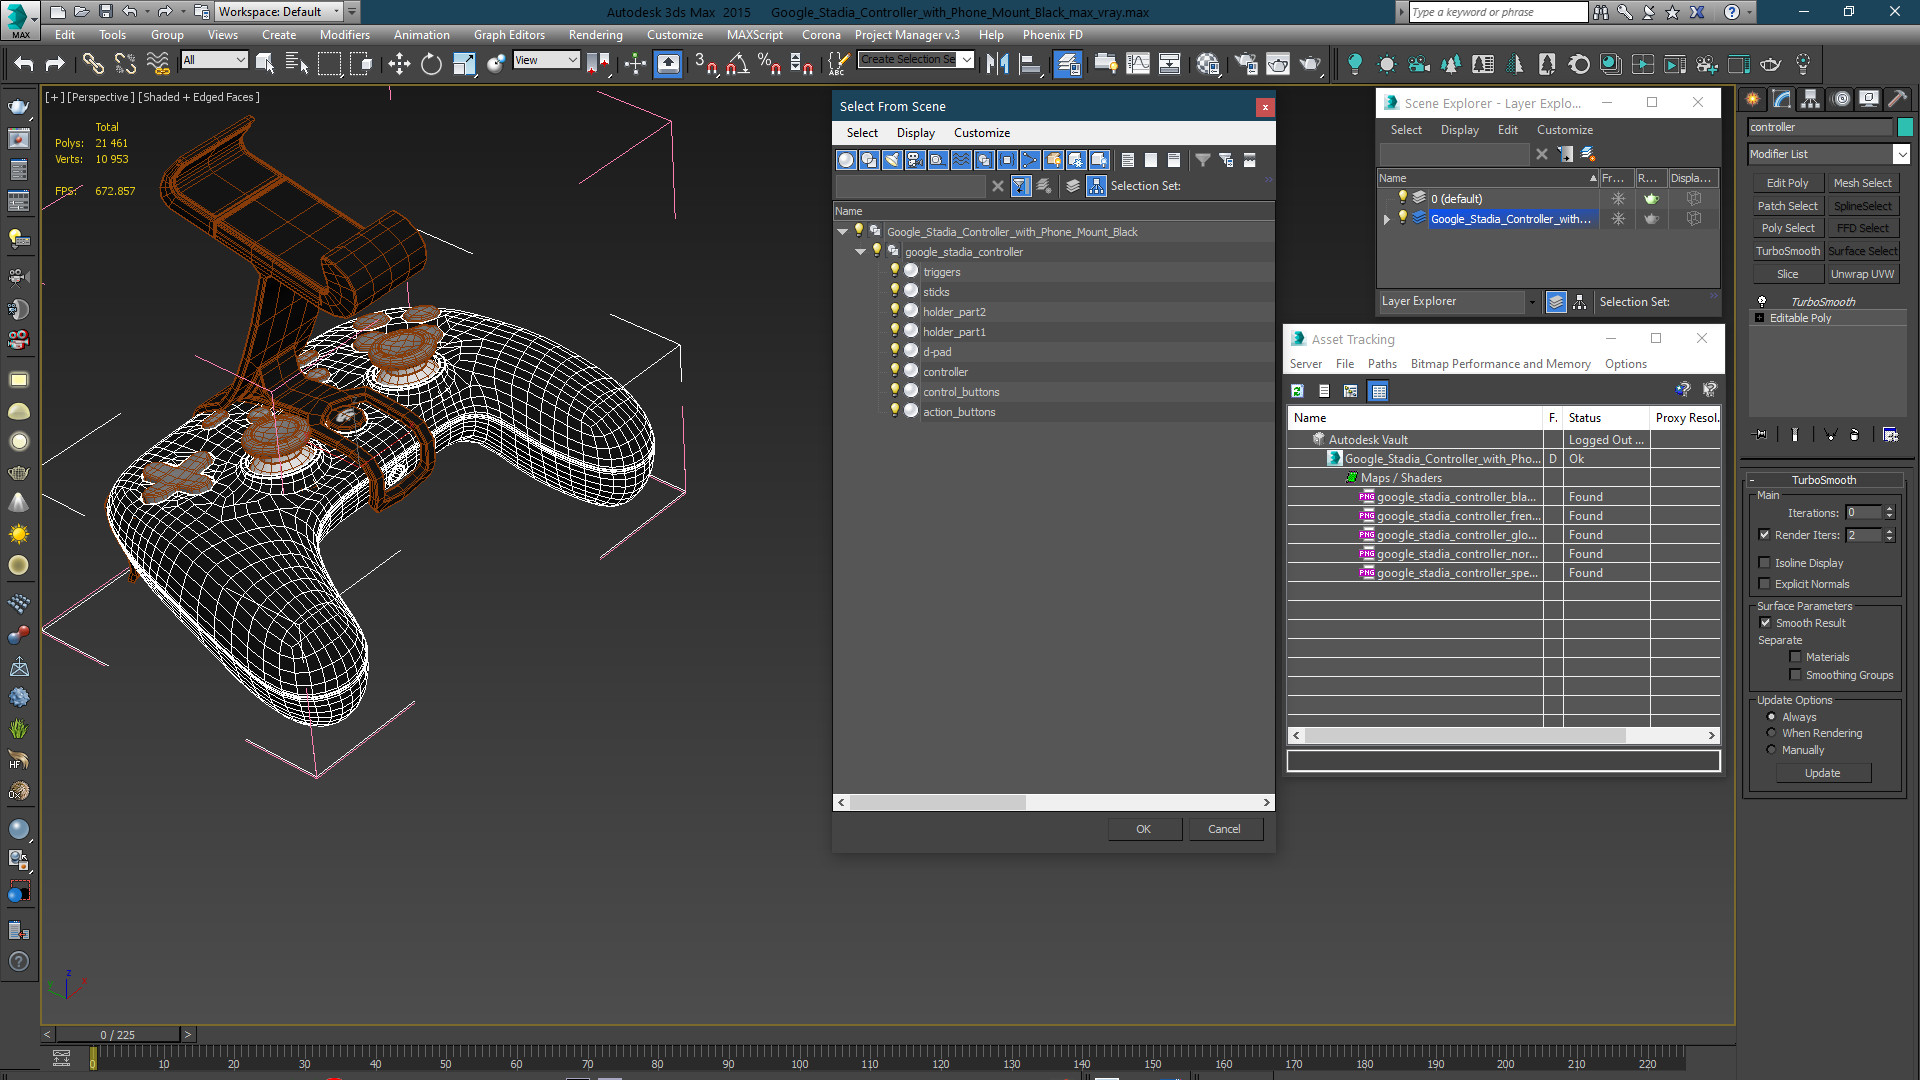Open the Layer Explorer dropdown

1531,302
